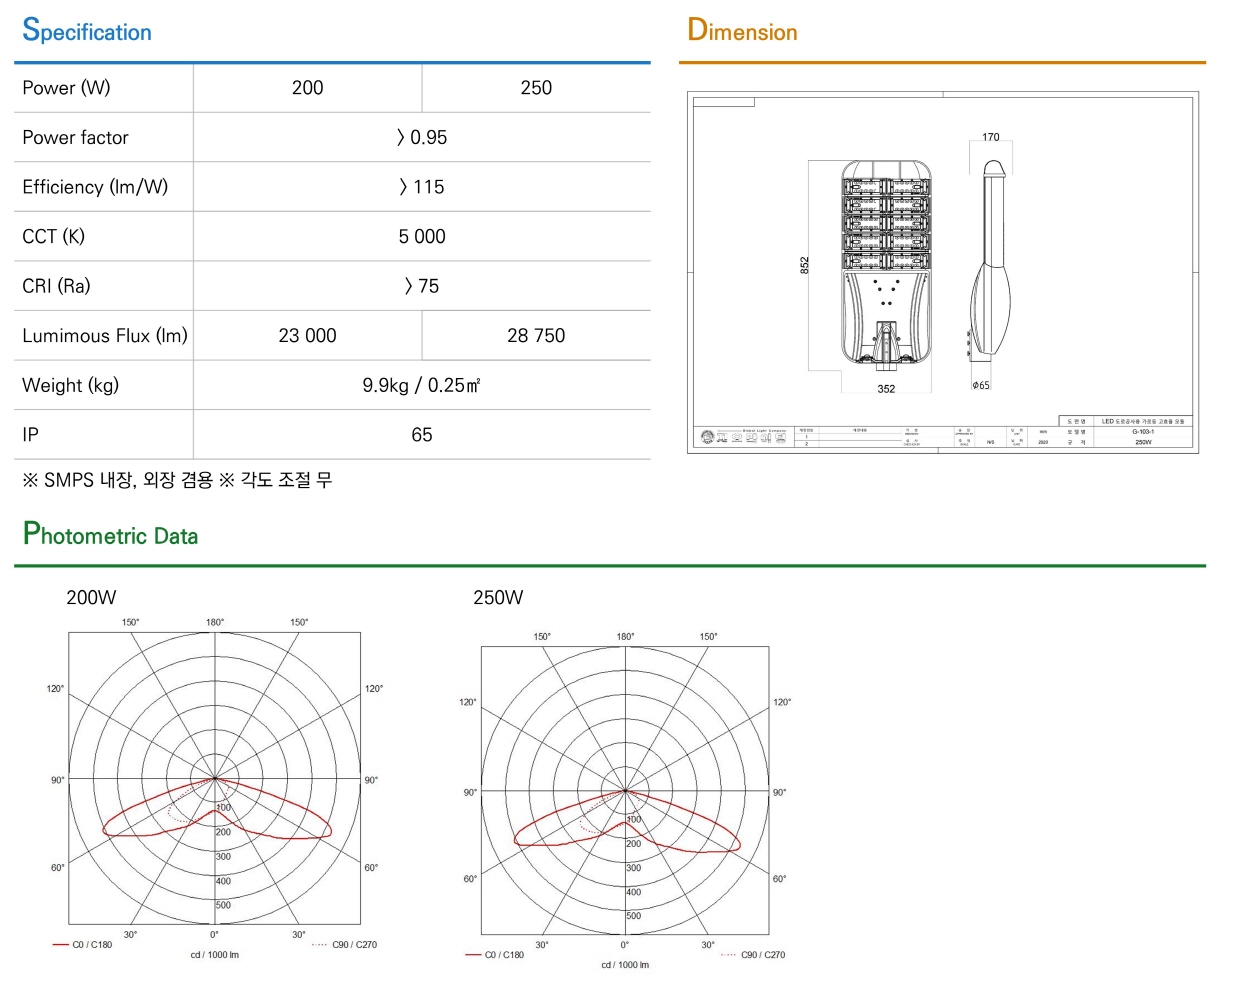
Task: Select the 65 value in IP row
Action: tap(422, 435)
